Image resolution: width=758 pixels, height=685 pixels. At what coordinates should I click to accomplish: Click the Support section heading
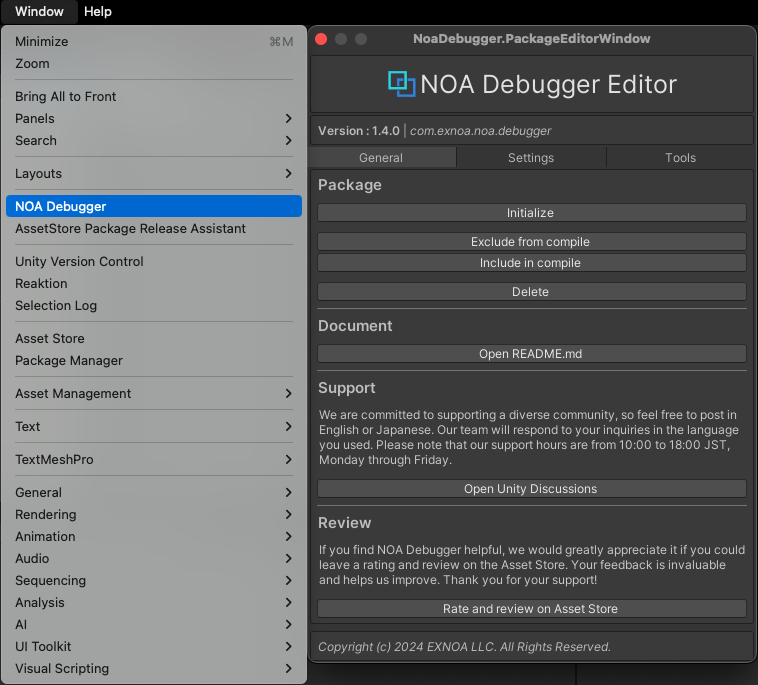pyautogui.click(x=347, y=388)
